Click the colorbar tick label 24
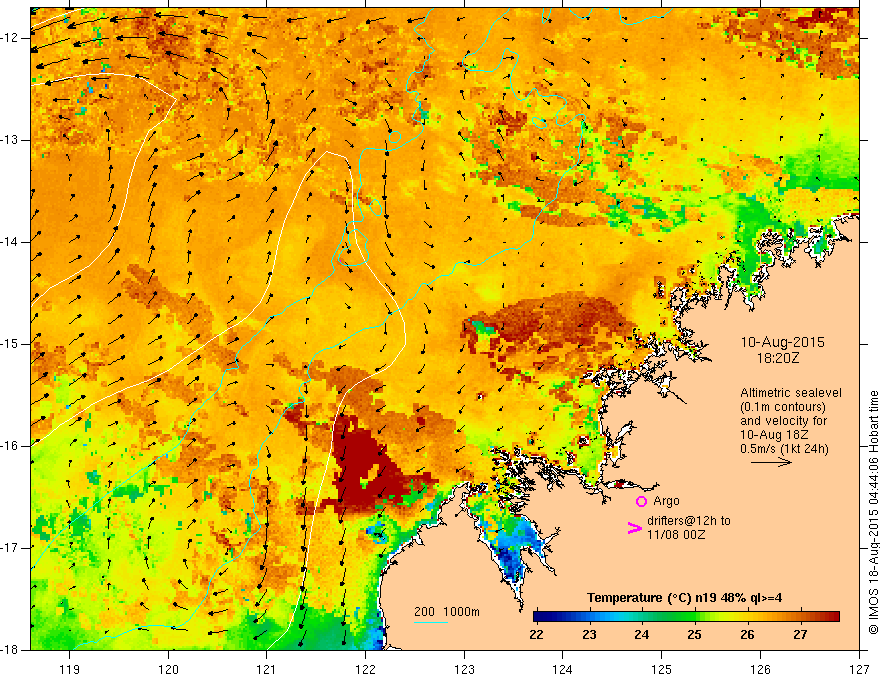The image size is (880, 680). pos(642,635)
